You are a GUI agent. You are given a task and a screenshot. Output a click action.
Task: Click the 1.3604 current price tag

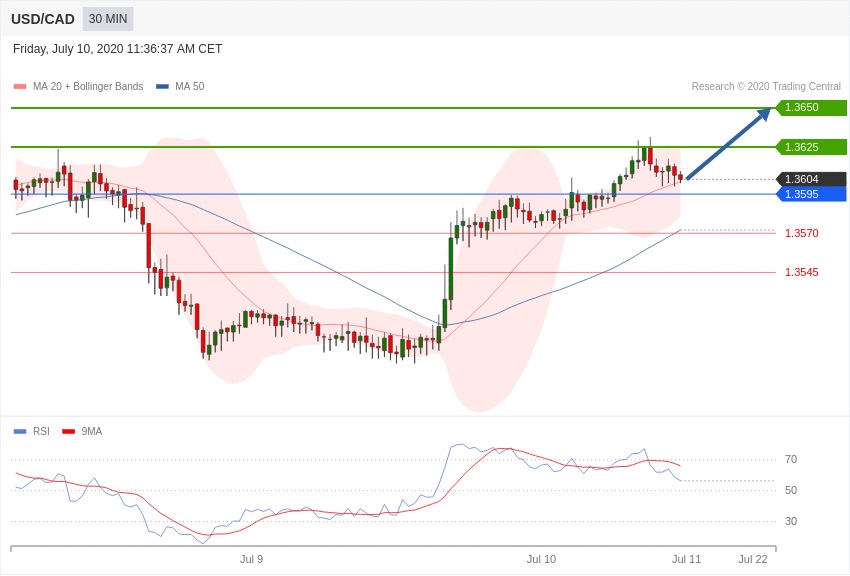pyautogui.click(x=811, y=179)
